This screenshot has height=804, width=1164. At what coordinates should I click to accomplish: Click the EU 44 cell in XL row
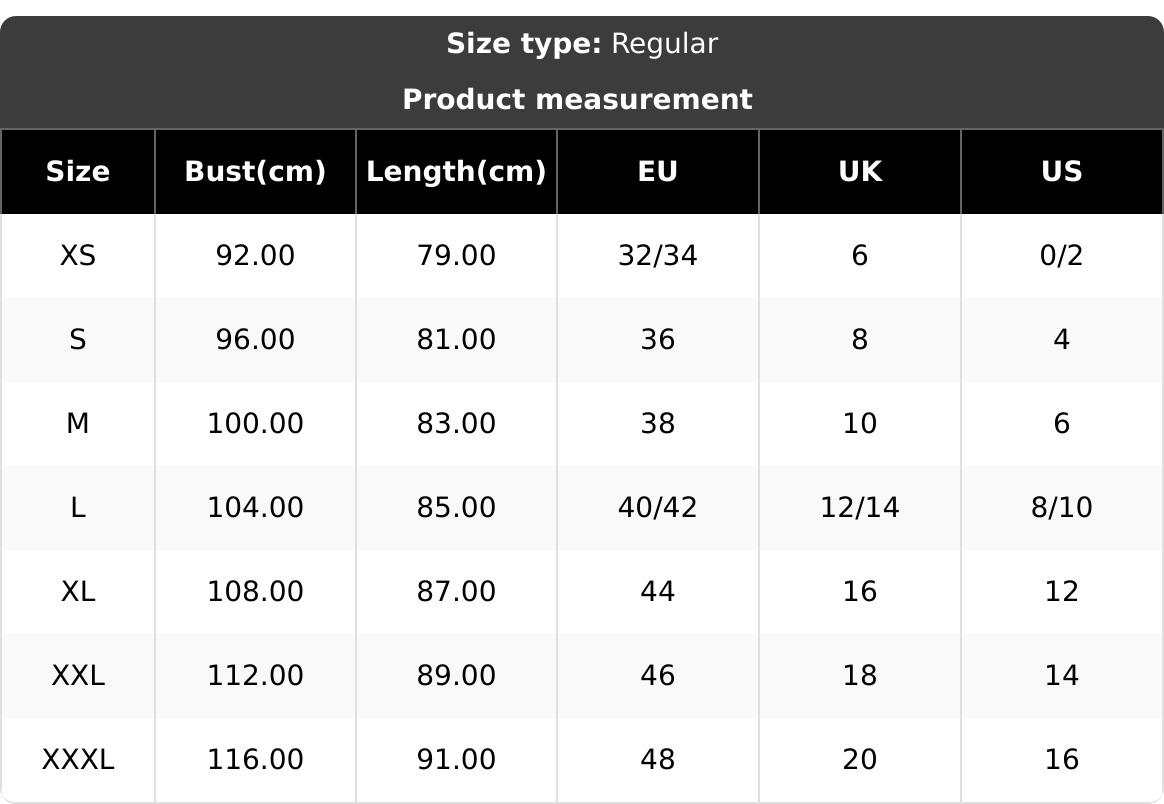658,592
